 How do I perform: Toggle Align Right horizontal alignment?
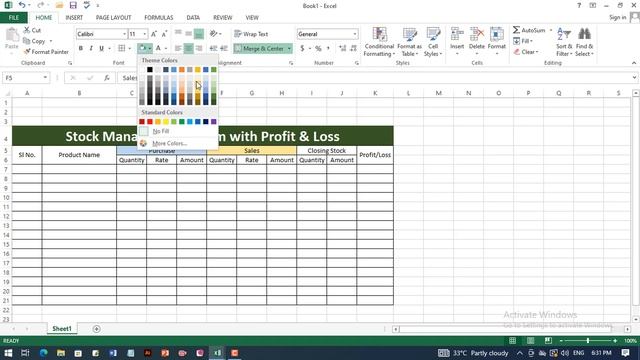pos(199,48)
